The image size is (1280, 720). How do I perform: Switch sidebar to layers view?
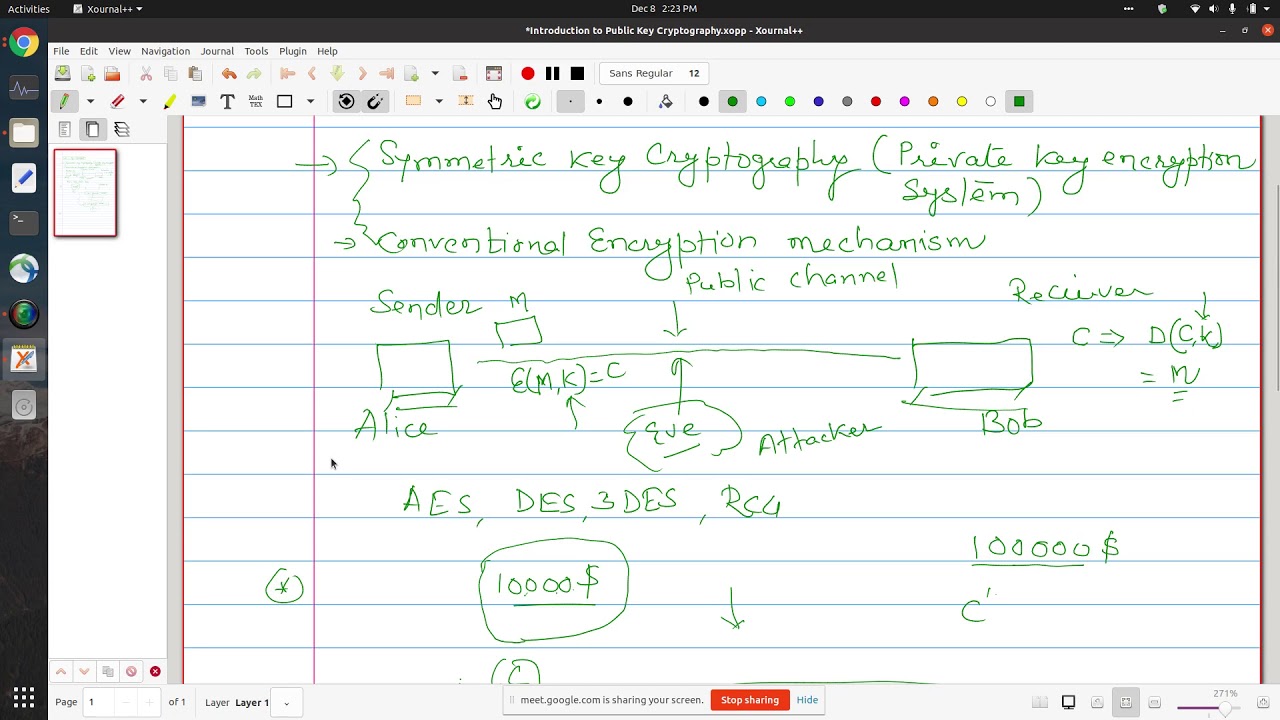tap(122, 129)
